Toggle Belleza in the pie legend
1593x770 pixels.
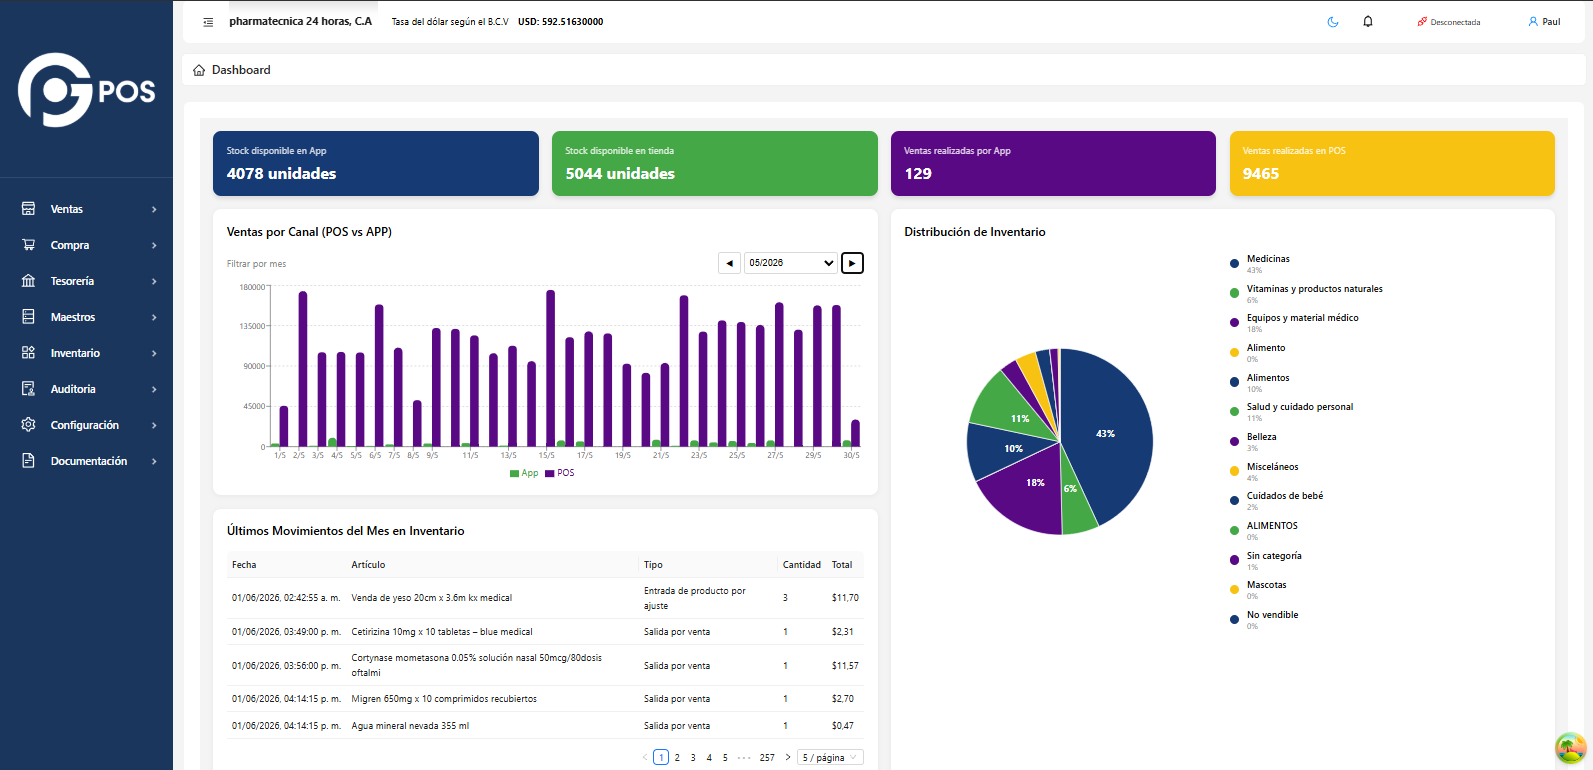(x=1253, y=441)
